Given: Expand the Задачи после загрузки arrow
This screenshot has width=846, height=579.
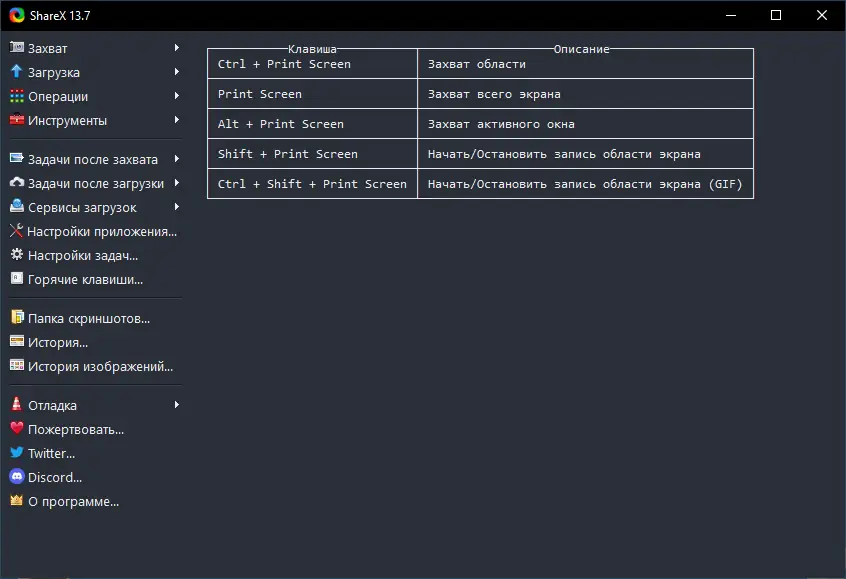Looking at the screenshot, I should click(176, 183).
